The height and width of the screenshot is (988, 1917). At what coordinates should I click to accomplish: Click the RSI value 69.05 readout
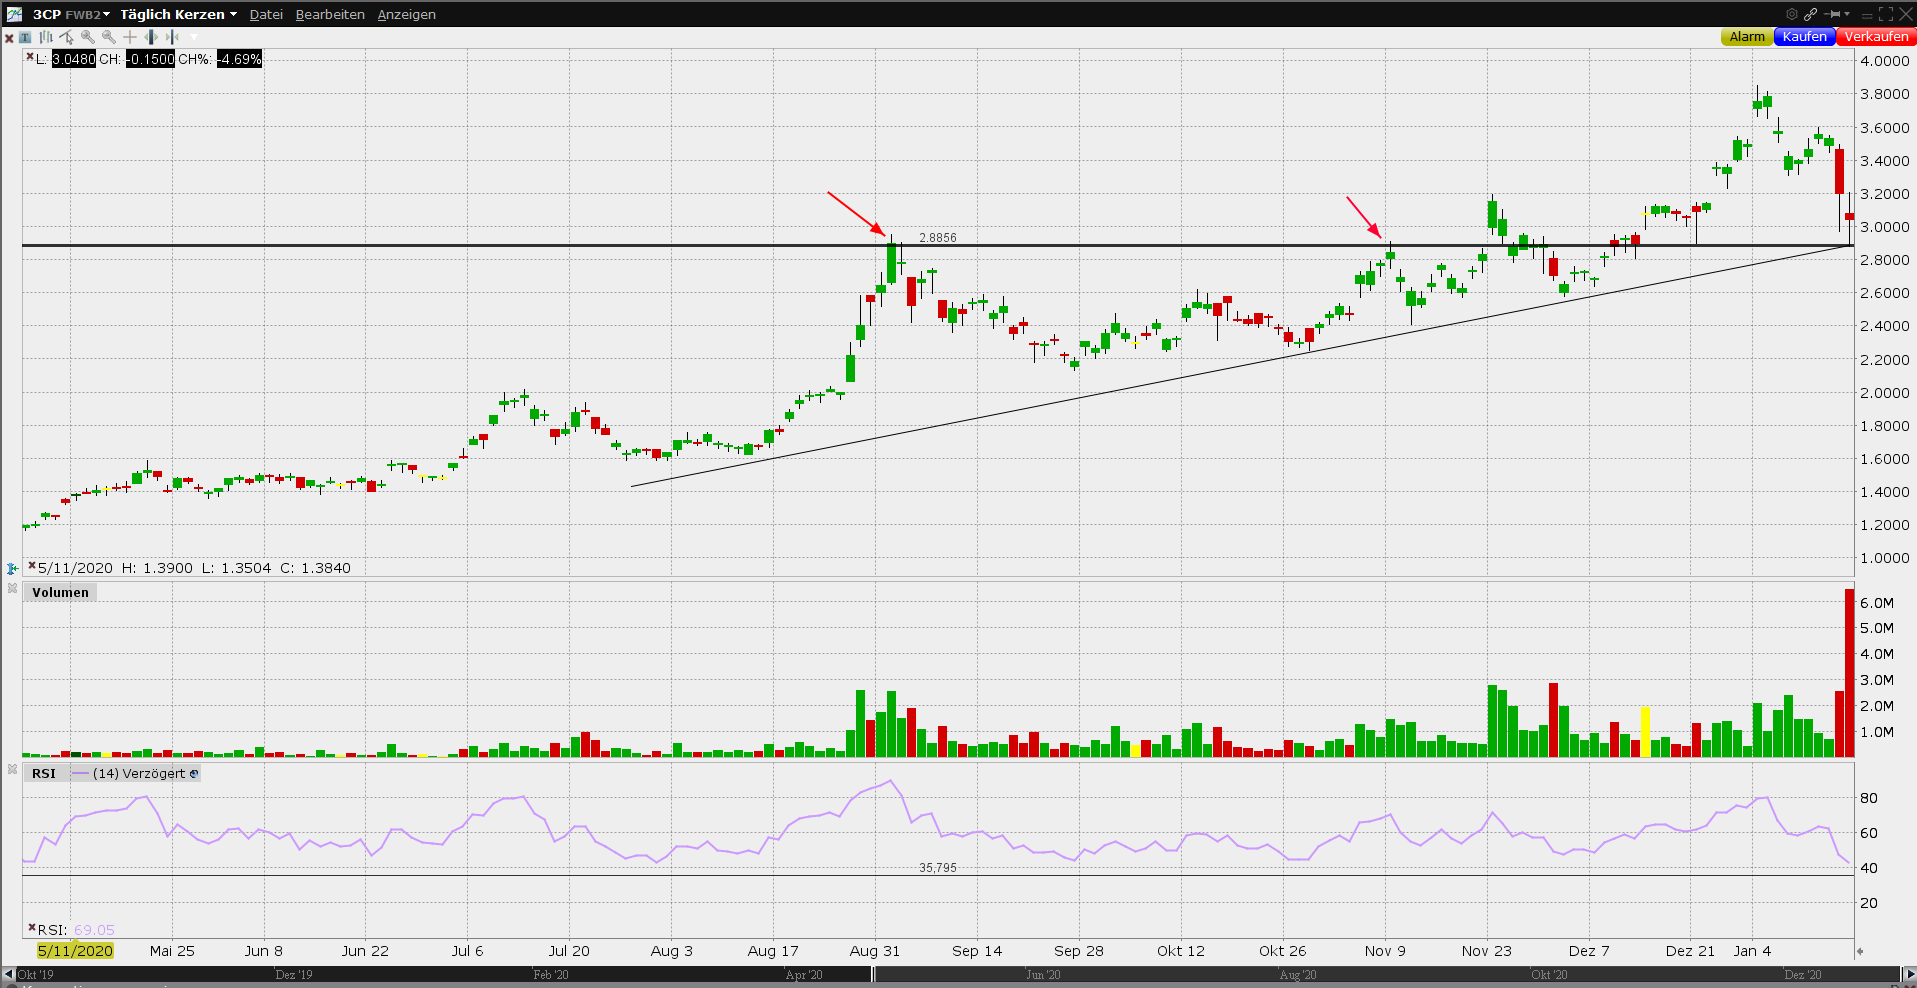pyautogui.click(x=94, y=930)
